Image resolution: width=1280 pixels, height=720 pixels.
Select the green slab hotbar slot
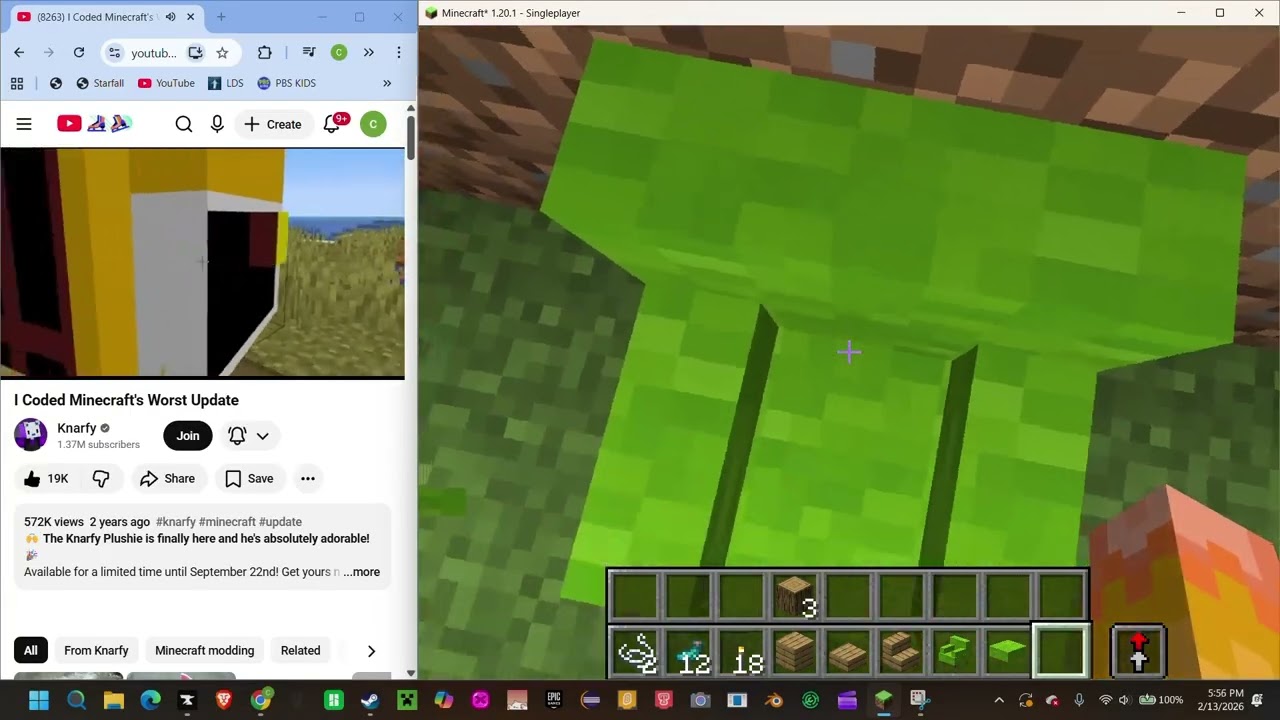[x=1008, y=652]
